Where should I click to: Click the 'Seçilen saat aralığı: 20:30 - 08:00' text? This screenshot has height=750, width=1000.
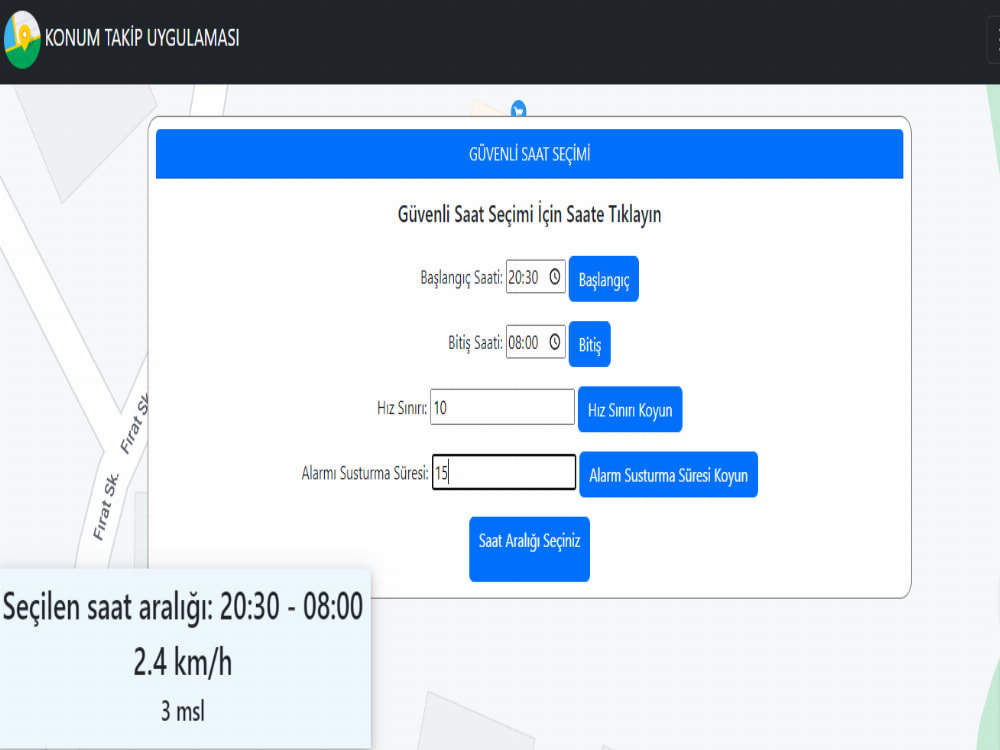point(183,607)
